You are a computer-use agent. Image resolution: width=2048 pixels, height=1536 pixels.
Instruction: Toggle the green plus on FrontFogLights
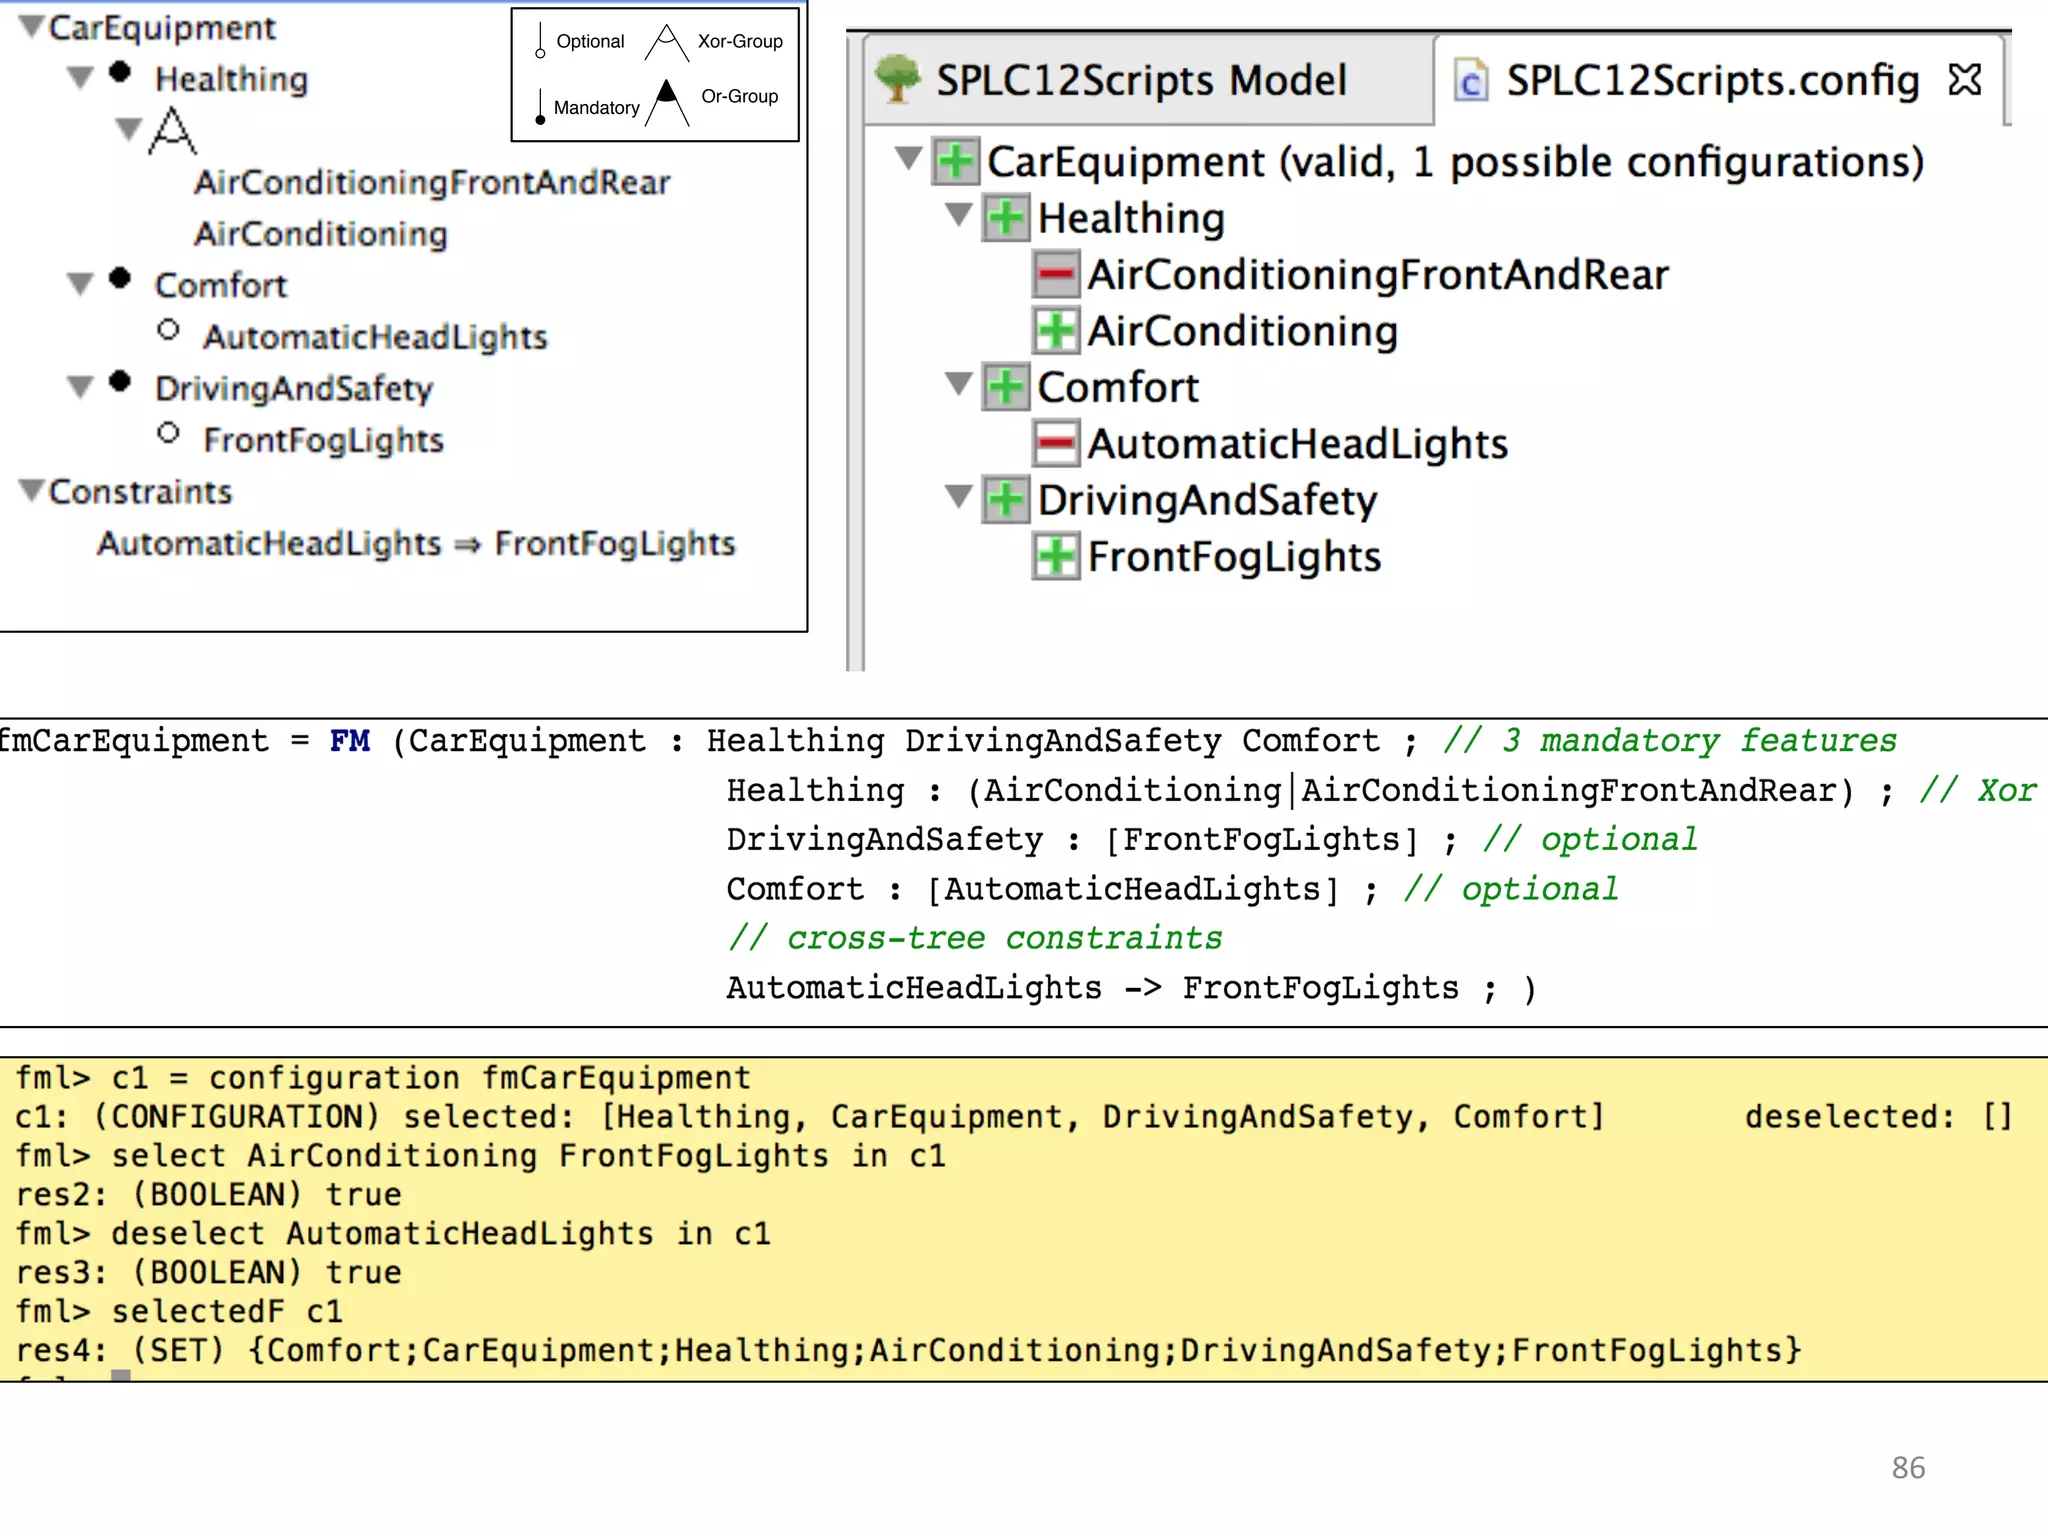tap(1056, 556)
